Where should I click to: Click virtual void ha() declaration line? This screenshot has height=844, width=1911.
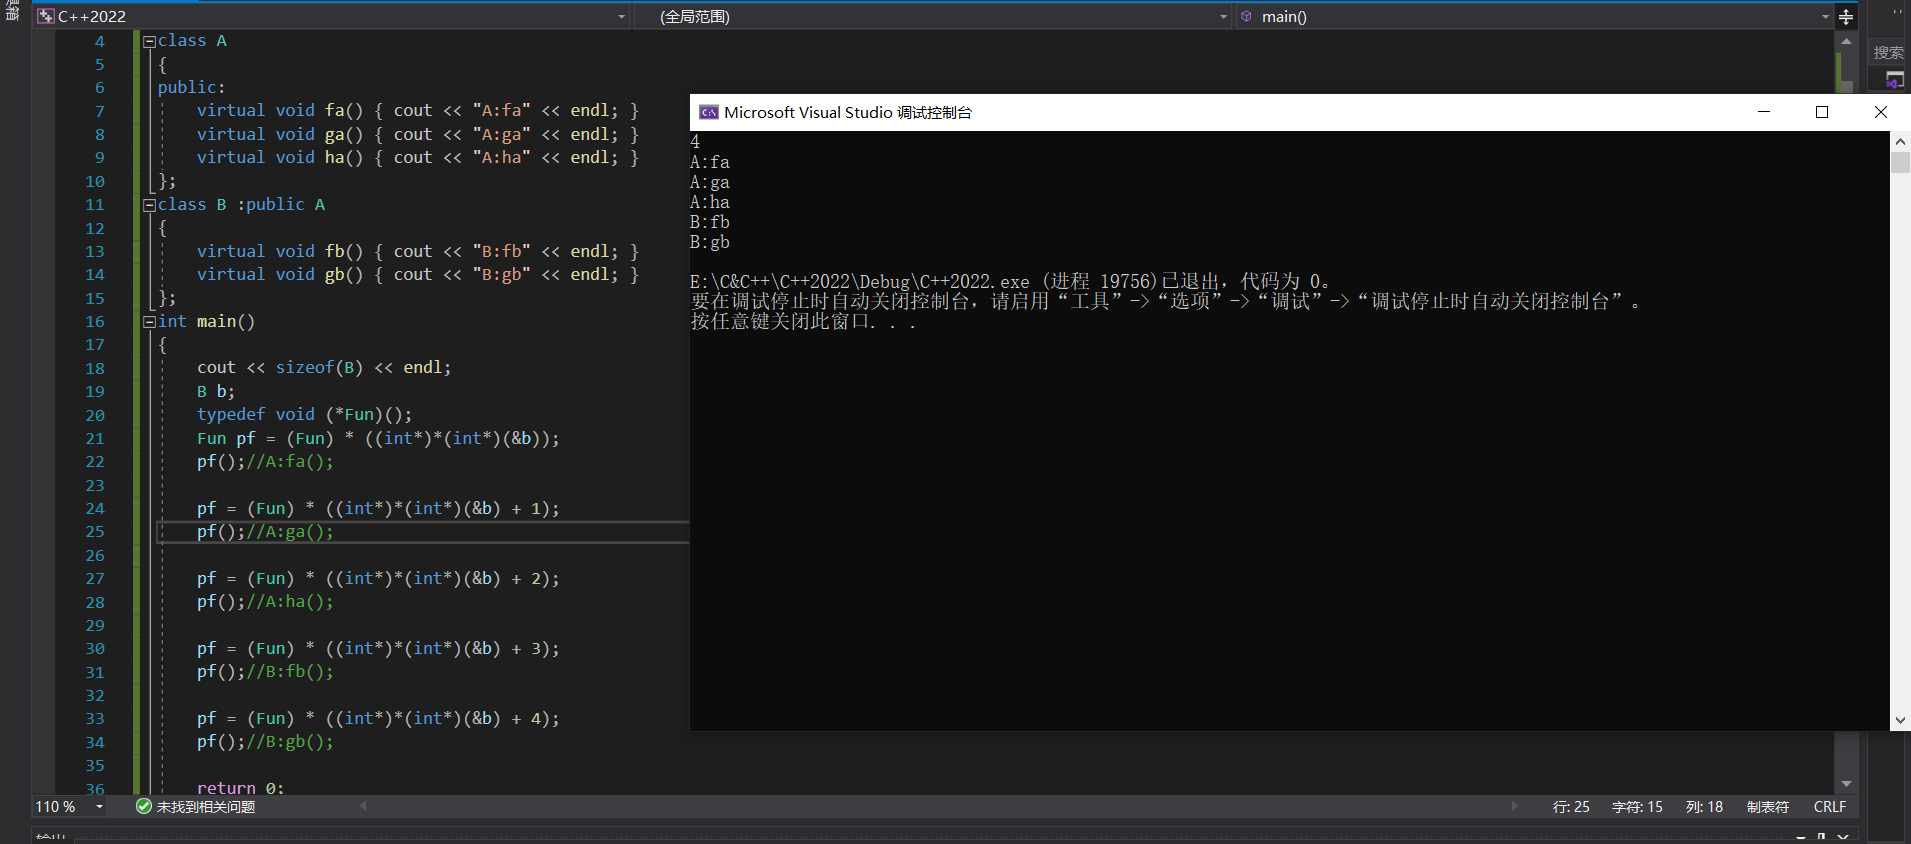tap(417, 158)
